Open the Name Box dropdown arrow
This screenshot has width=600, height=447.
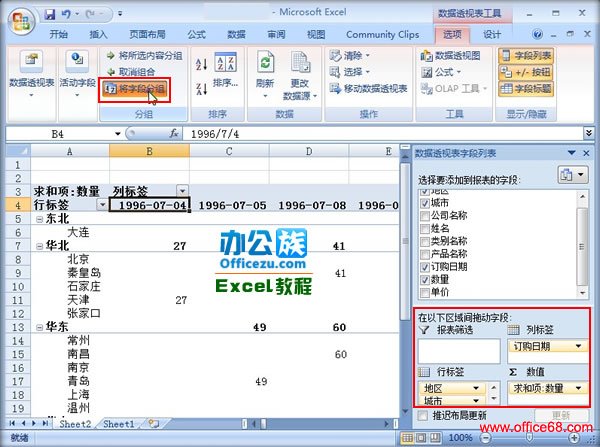tap(117, 134)
